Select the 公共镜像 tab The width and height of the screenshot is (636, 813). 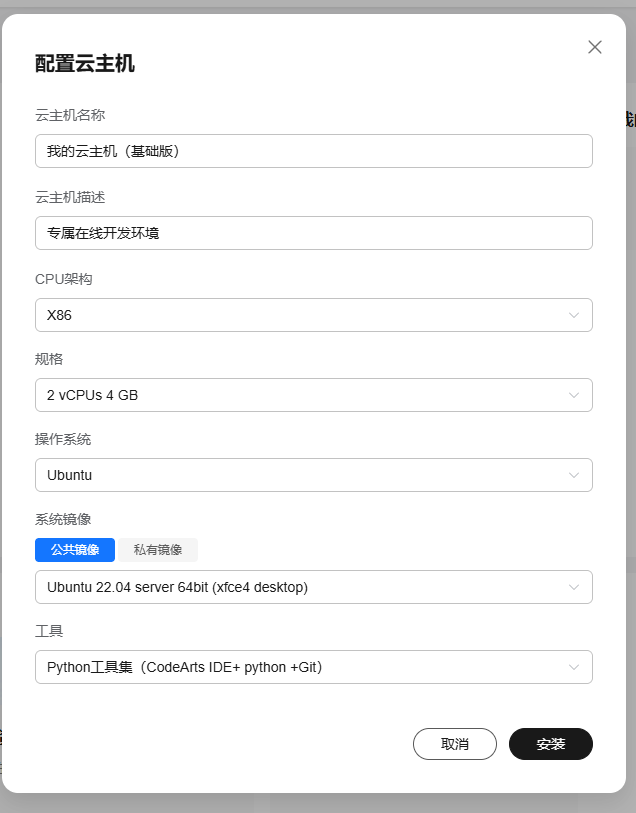pyautogui.click(x=75, y=550)
